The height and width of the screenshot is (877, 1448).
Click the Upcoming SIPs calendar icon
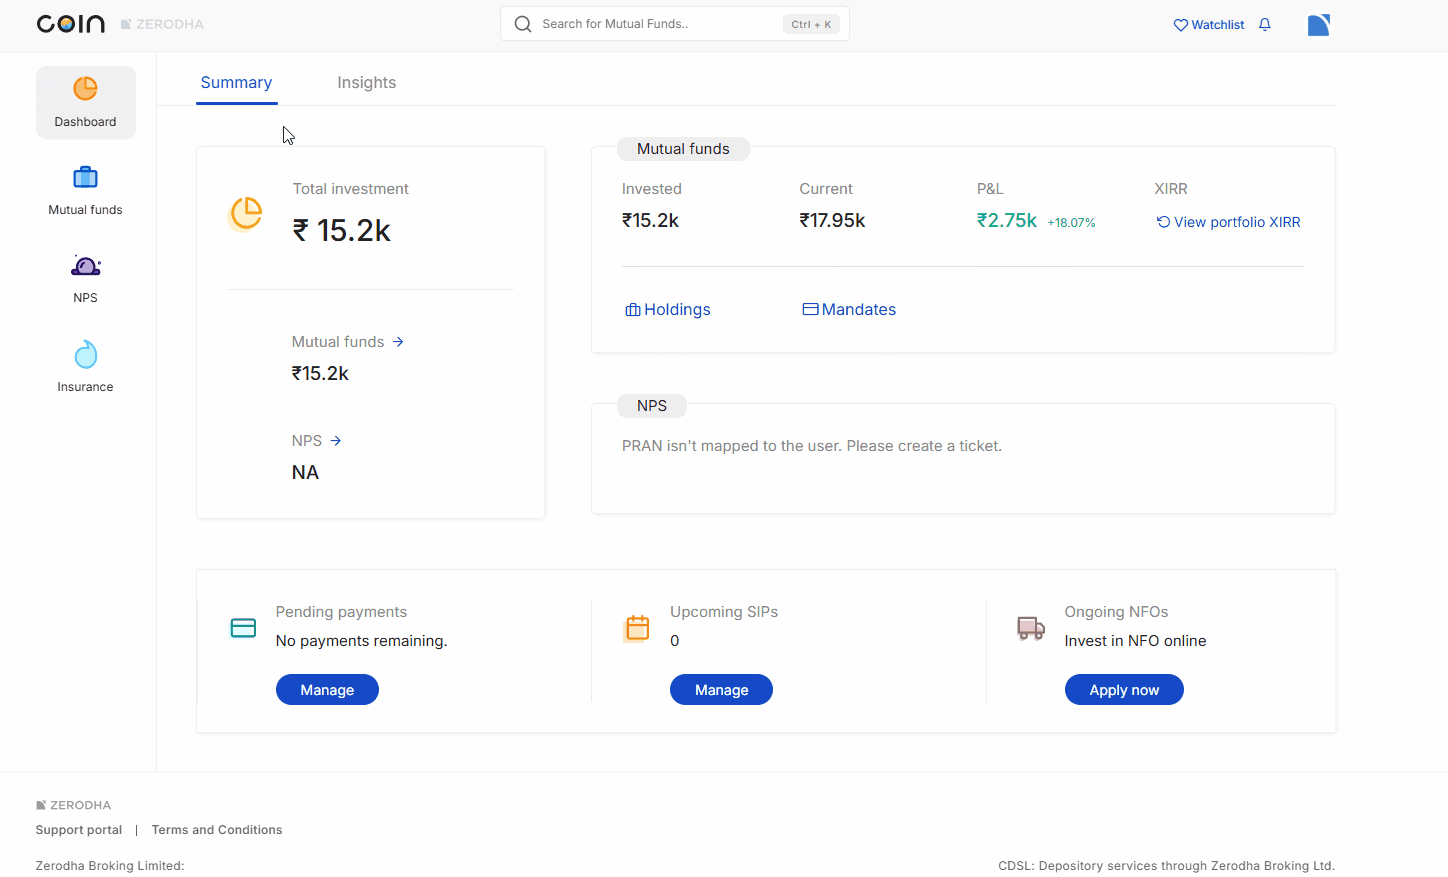[637, 628]
